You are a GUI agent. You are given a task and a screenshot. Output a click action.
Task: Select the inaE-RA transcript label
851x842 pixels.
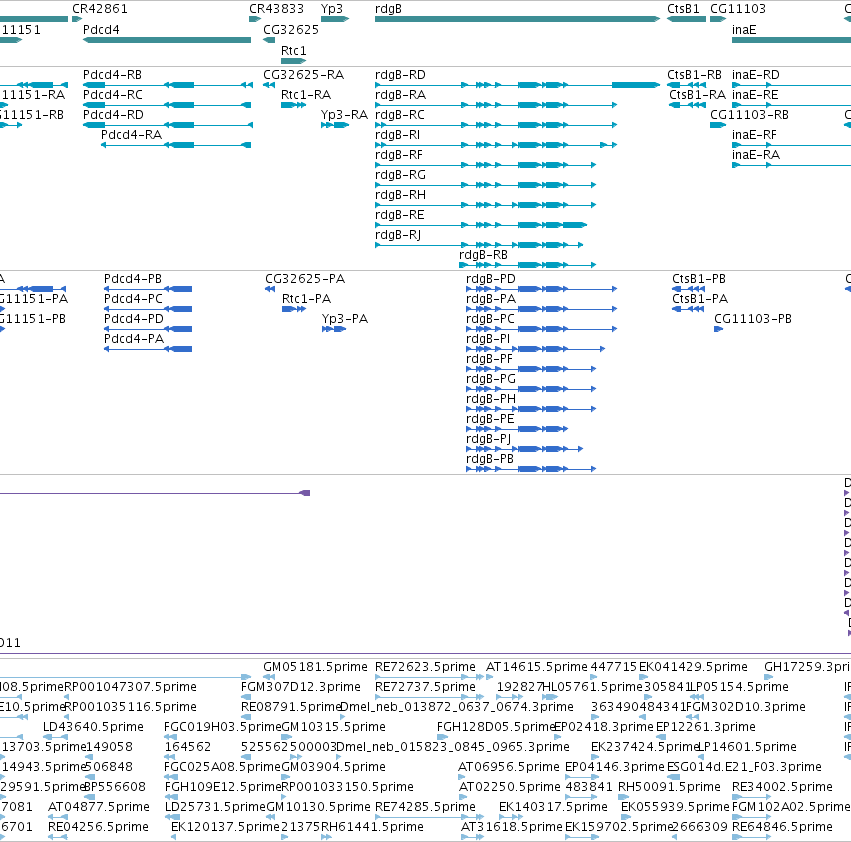(755, 155)
